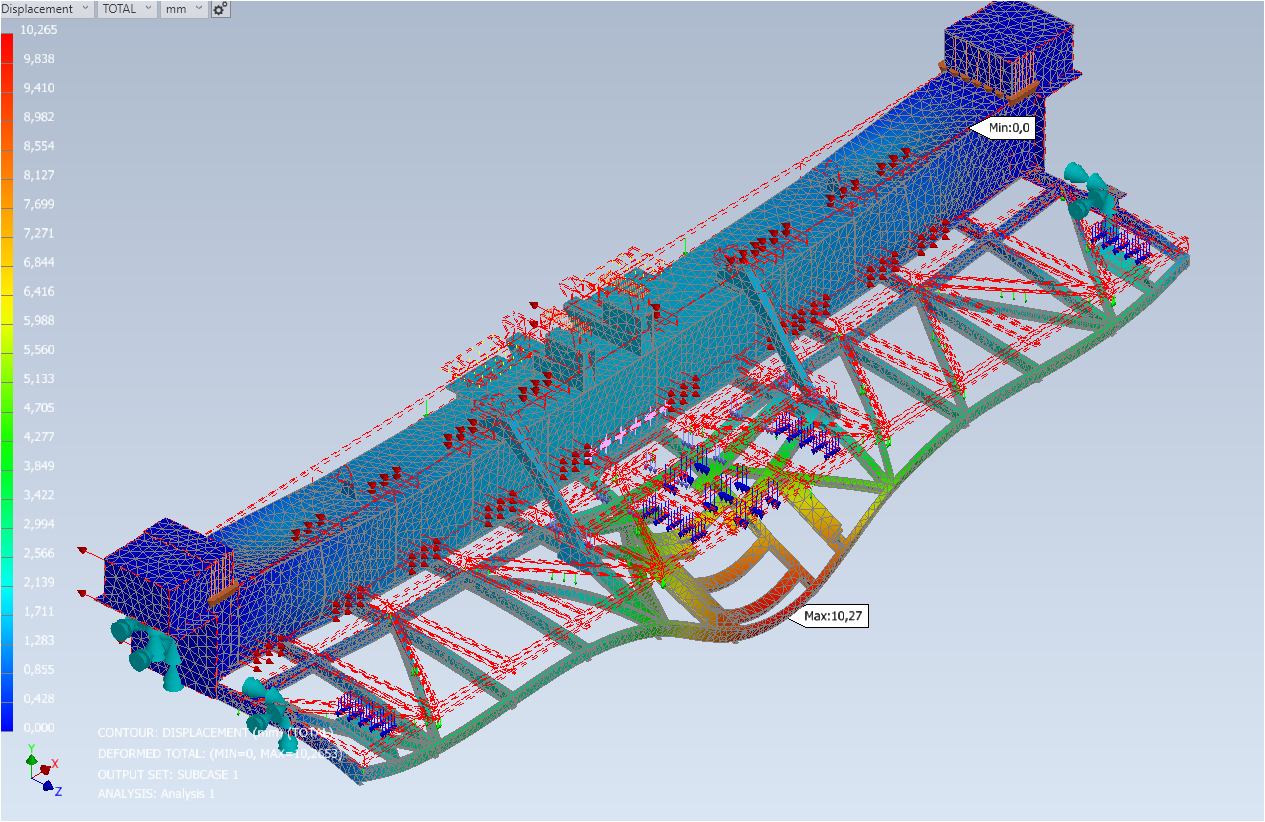
Task: Expand the TOTAL component dropdown
Action: (126, 9)
